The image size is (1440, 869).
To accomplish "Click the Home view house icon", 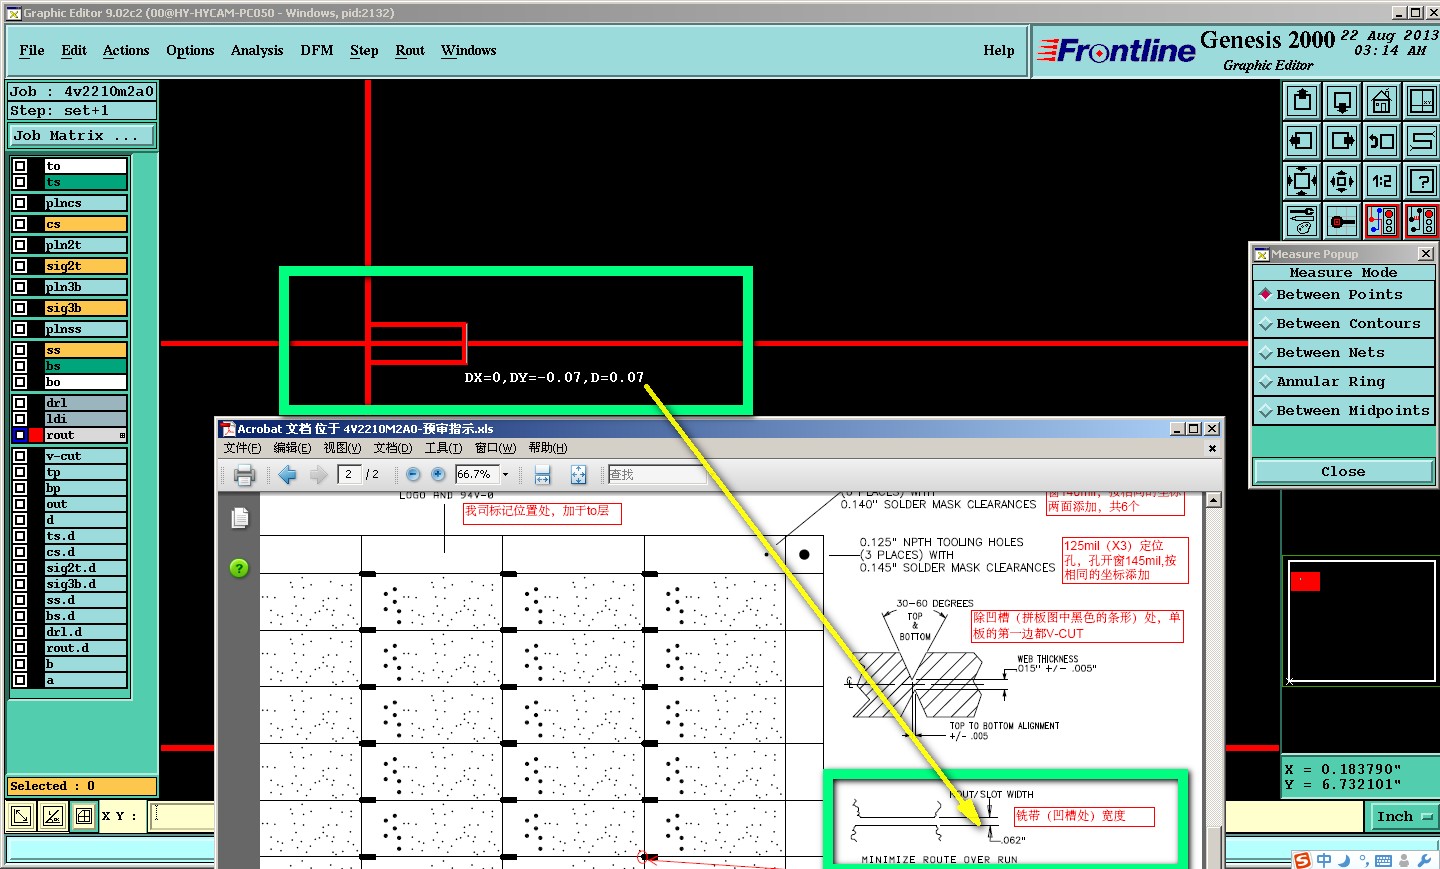I will point(1382,101).
